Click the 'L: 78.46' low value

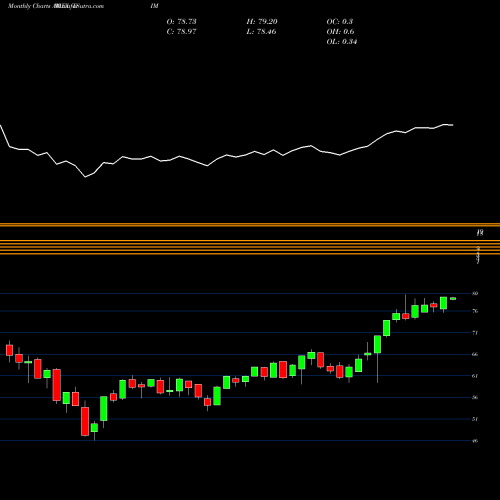[262, 32]
